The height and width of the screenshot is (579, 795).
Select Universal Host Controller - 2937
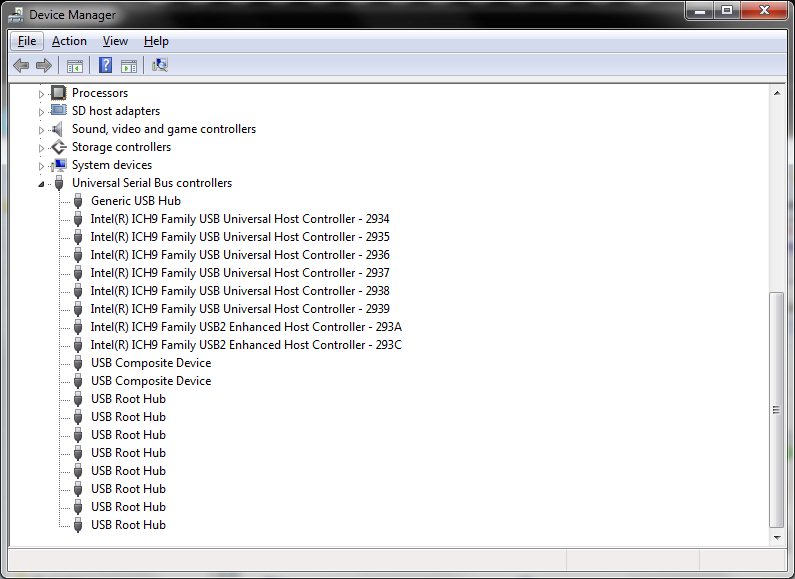[240, 273]
